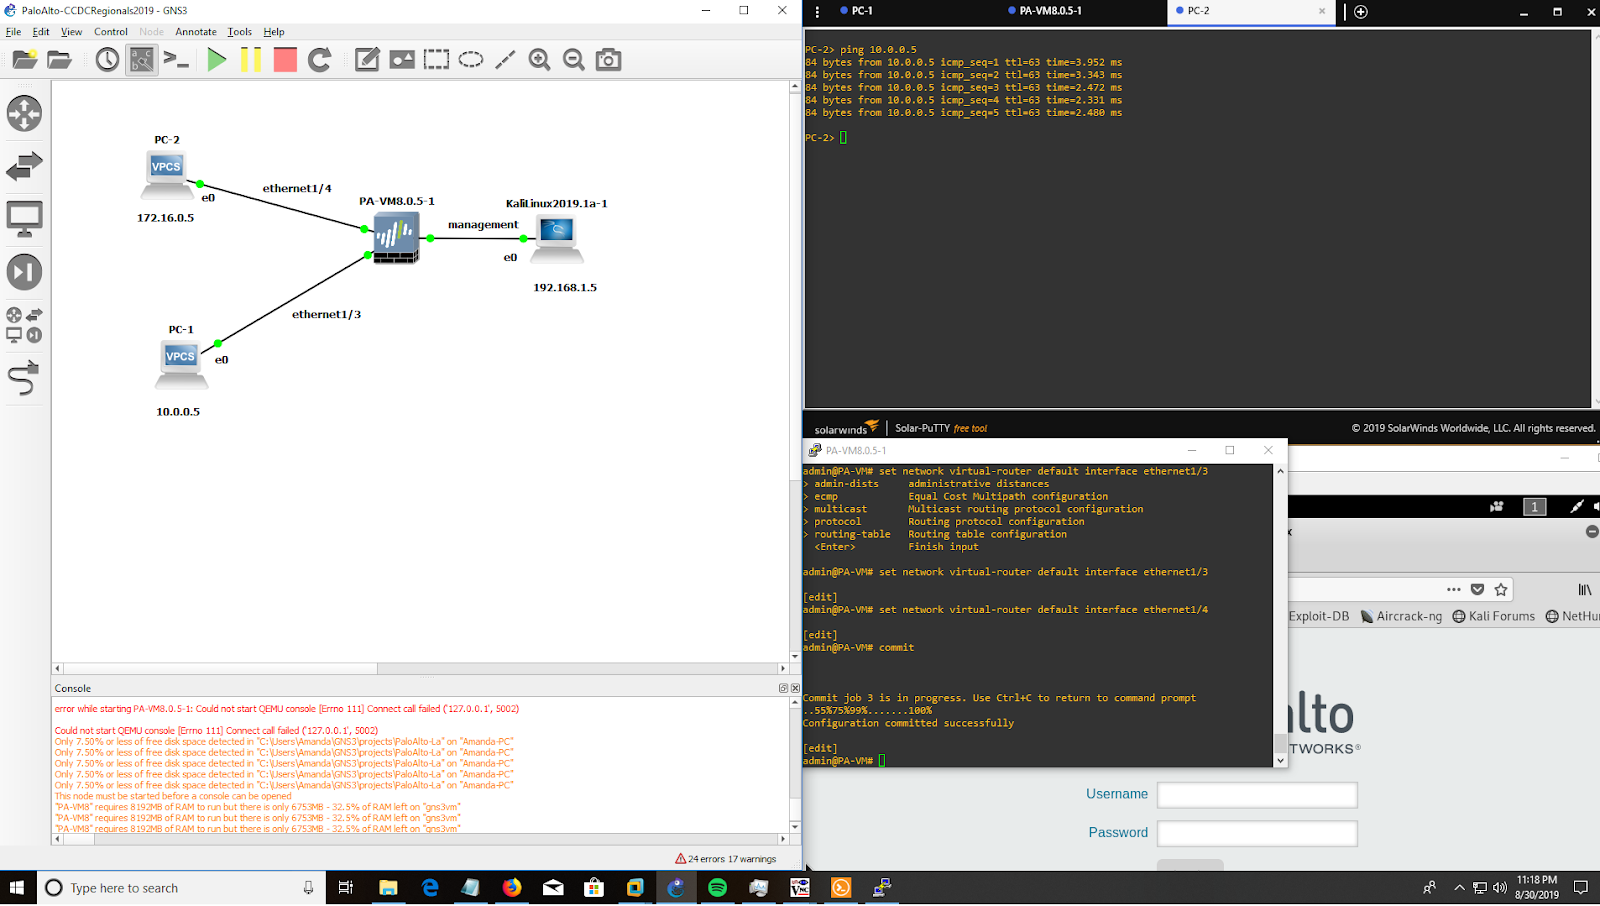Click the Username field on login page
This screenshot has height=906, width=1600.
pyautogui.click(x=1257, y=795)
